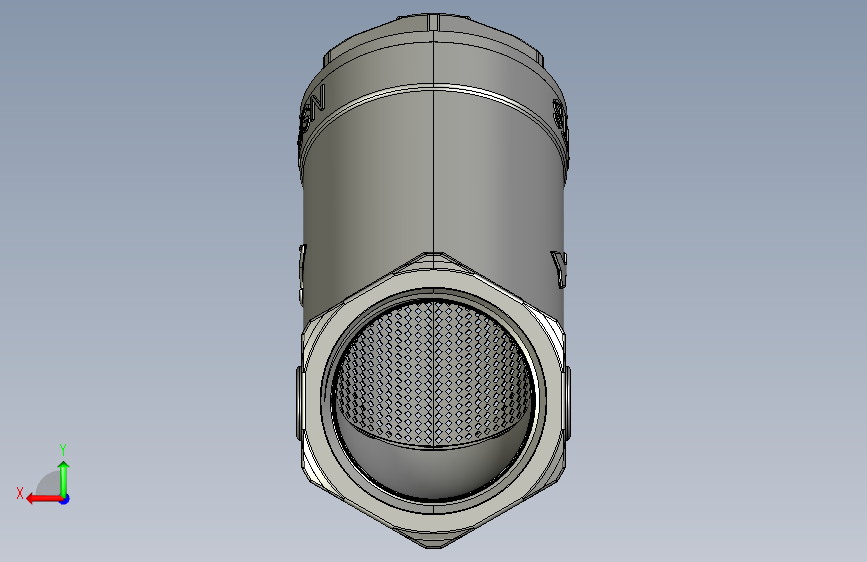Click the green Y axis arrow of triad
Viewport: 867px width, 562px height.
pos(64,478)
